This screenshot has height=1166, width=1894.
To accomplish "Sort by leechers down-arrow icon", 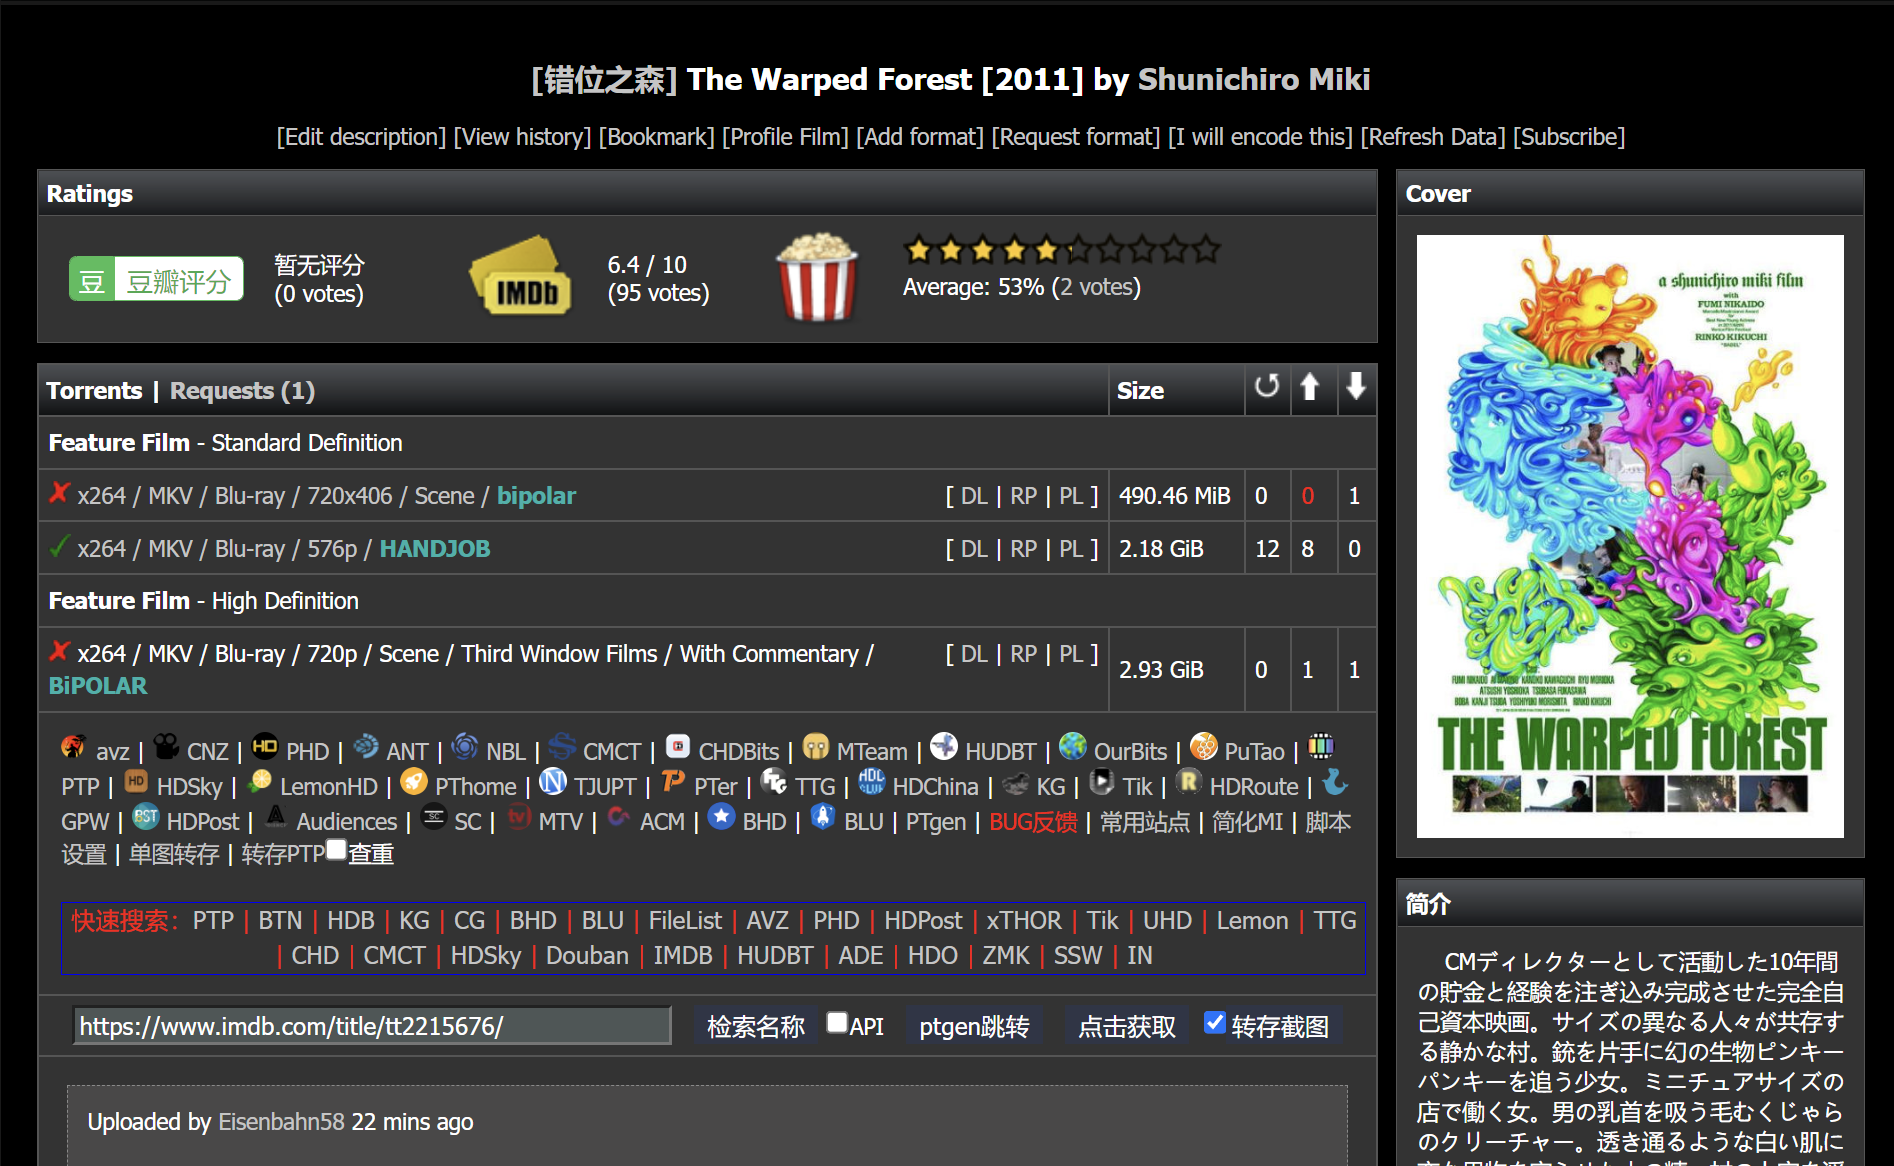I will click(1356, 386).
